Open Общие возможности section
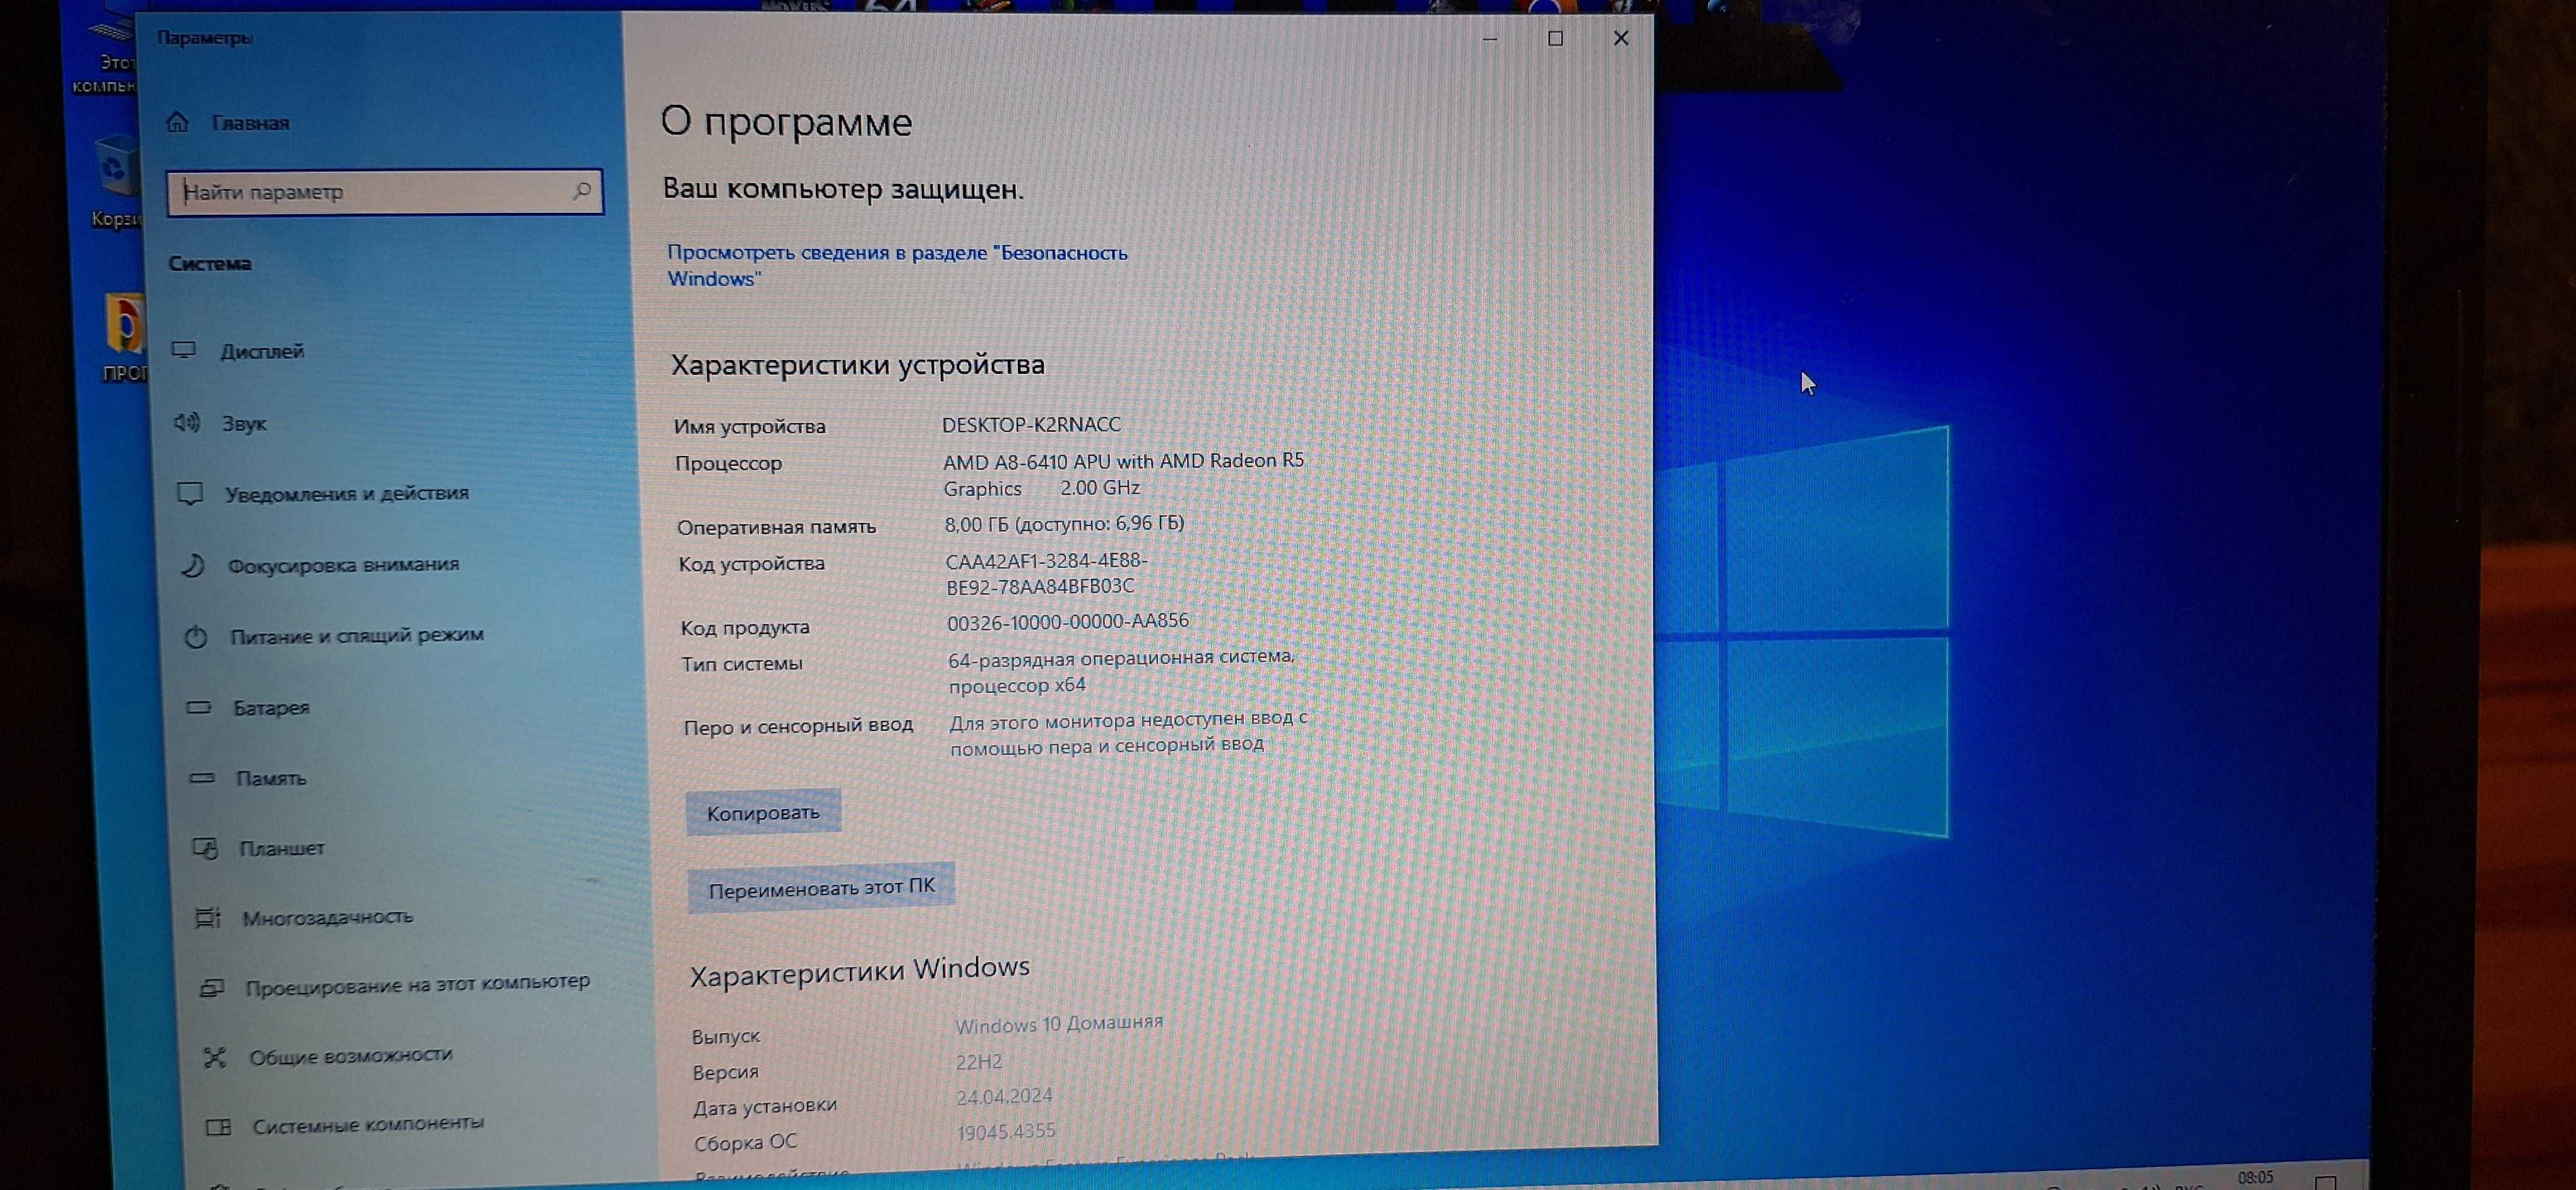Image resolution: width=2576 pixels, height=1190 pixels. [350, 1055]
